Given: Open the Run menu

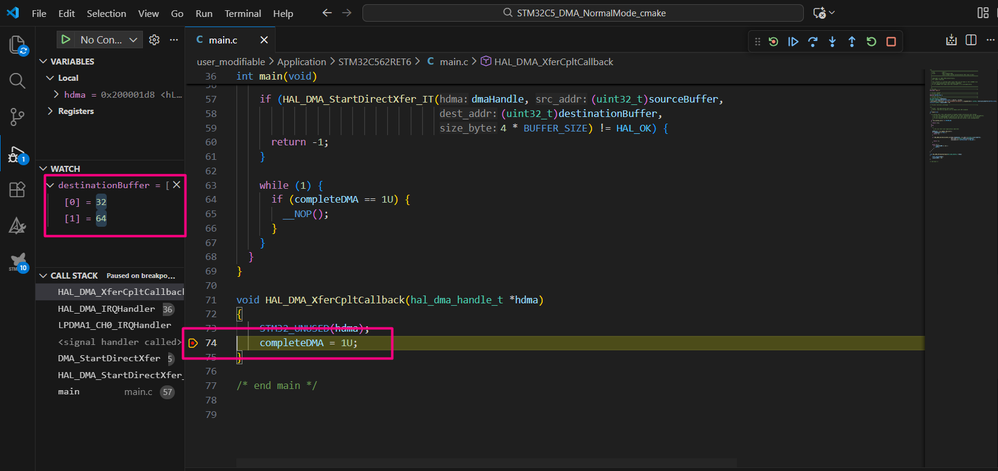Looking at the screenshot, I should click(204, 13).
